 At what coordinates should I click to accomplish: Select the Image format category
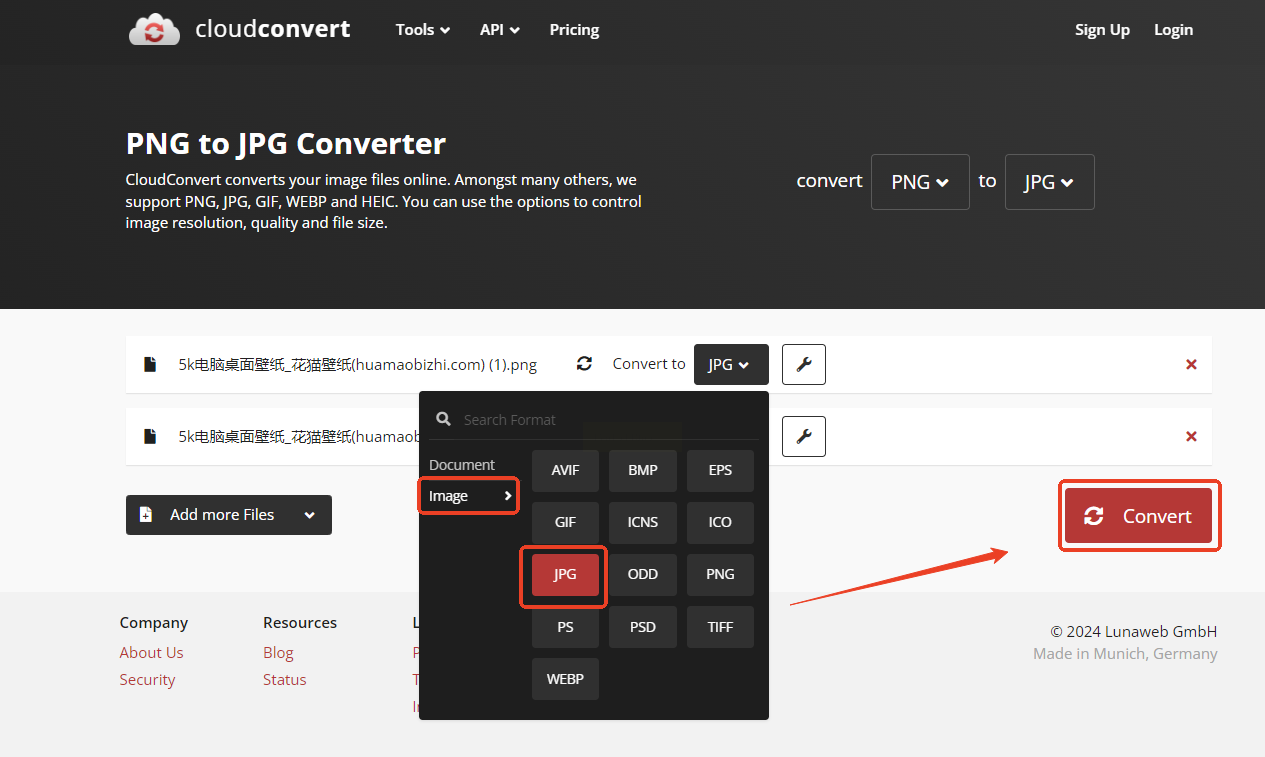point(468,496)
